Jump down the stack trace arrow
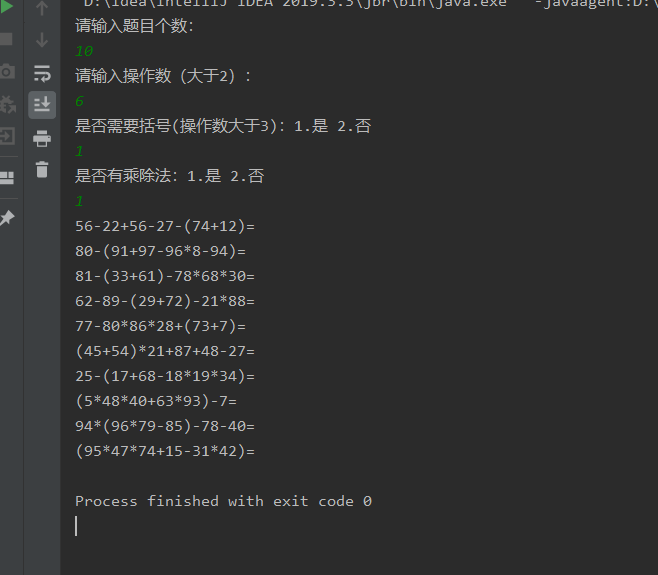 tap(42, 40)
